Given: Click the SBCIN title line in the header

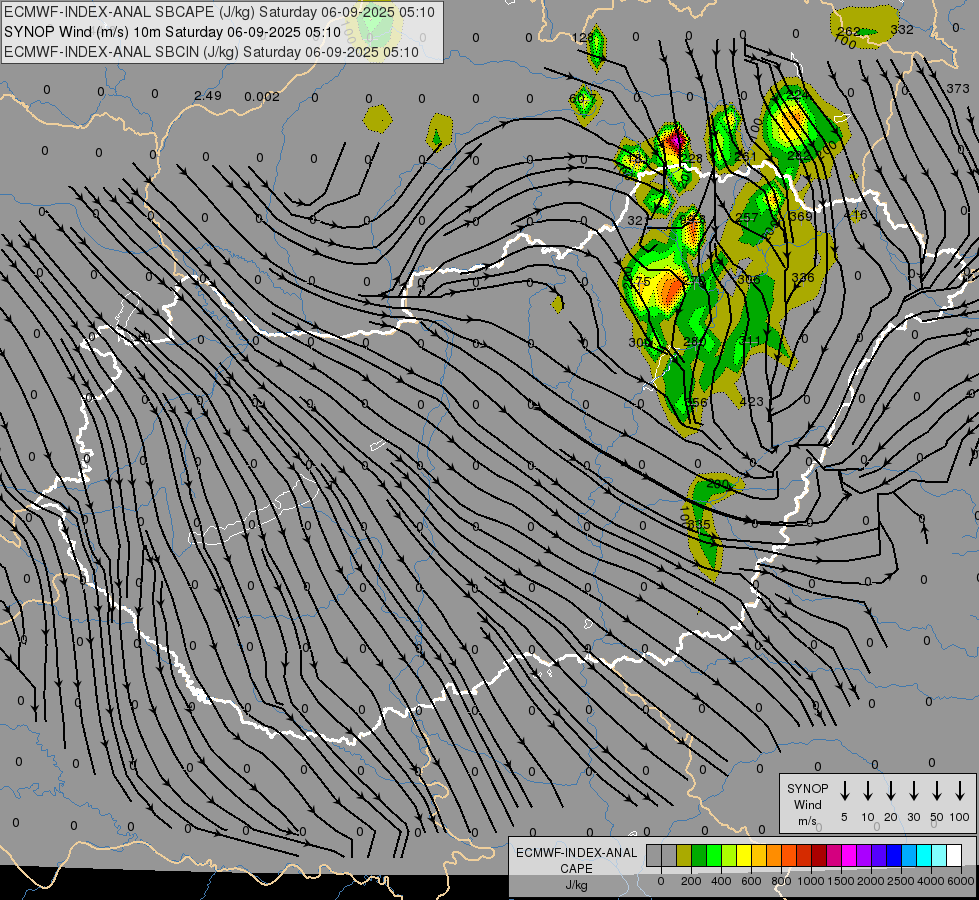Looking at the screenshot, I should 211,52.
